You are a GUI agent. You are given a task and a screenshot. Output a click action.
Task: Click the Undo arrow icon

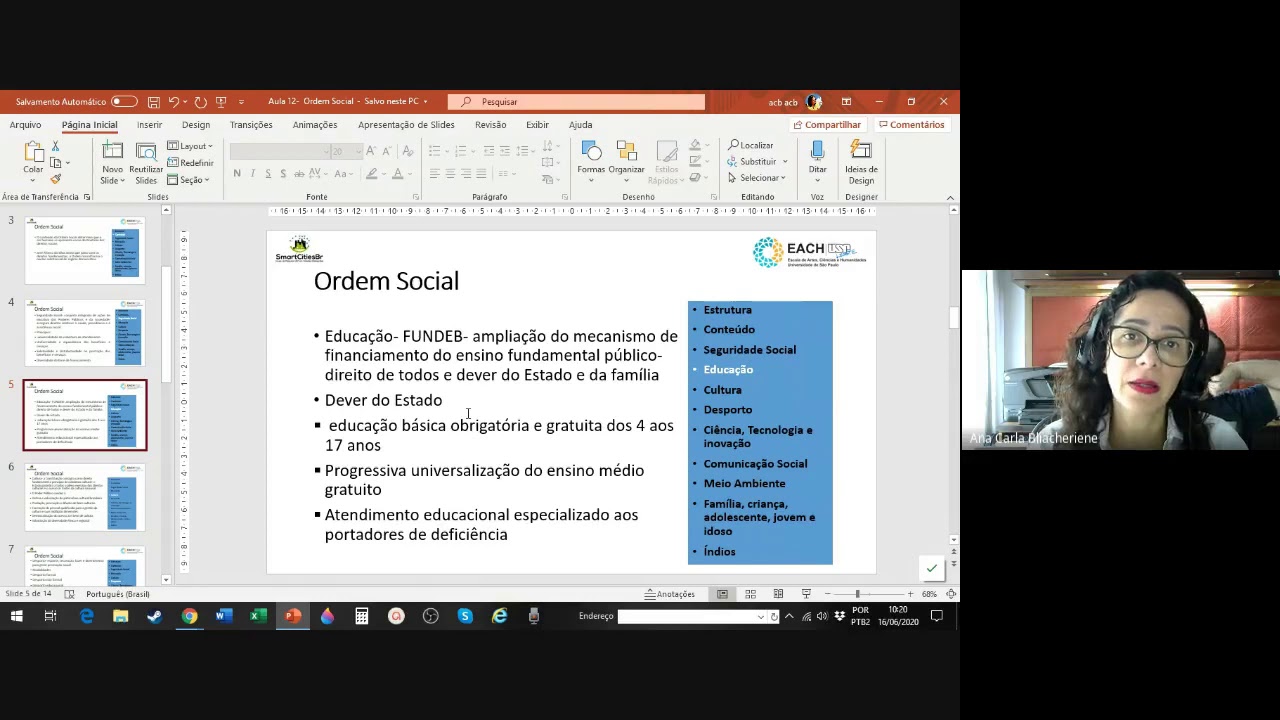tap(174, 102)
